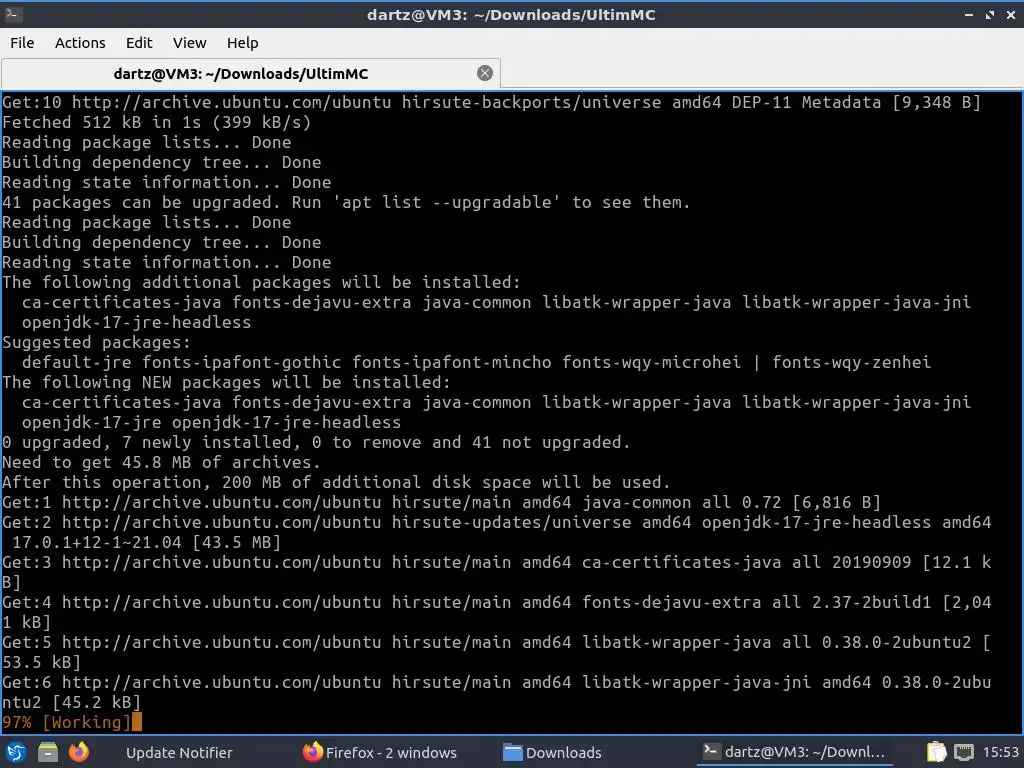The width and height of the screenshot is (1024, 768).
Task: Click the 'ntu2 [45.2 kB]' line
Action: coord(71,703)
